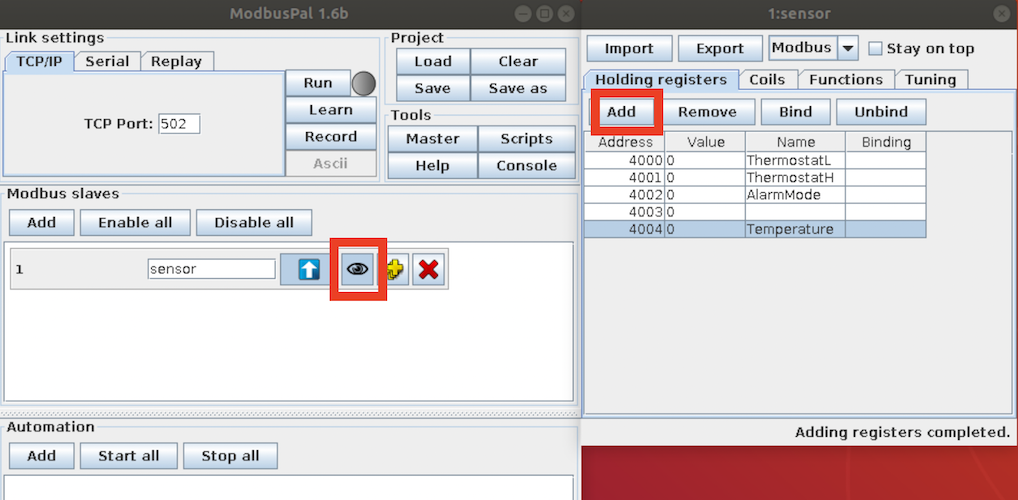Show the sensor slave editor with eye icon

(358, 269)
